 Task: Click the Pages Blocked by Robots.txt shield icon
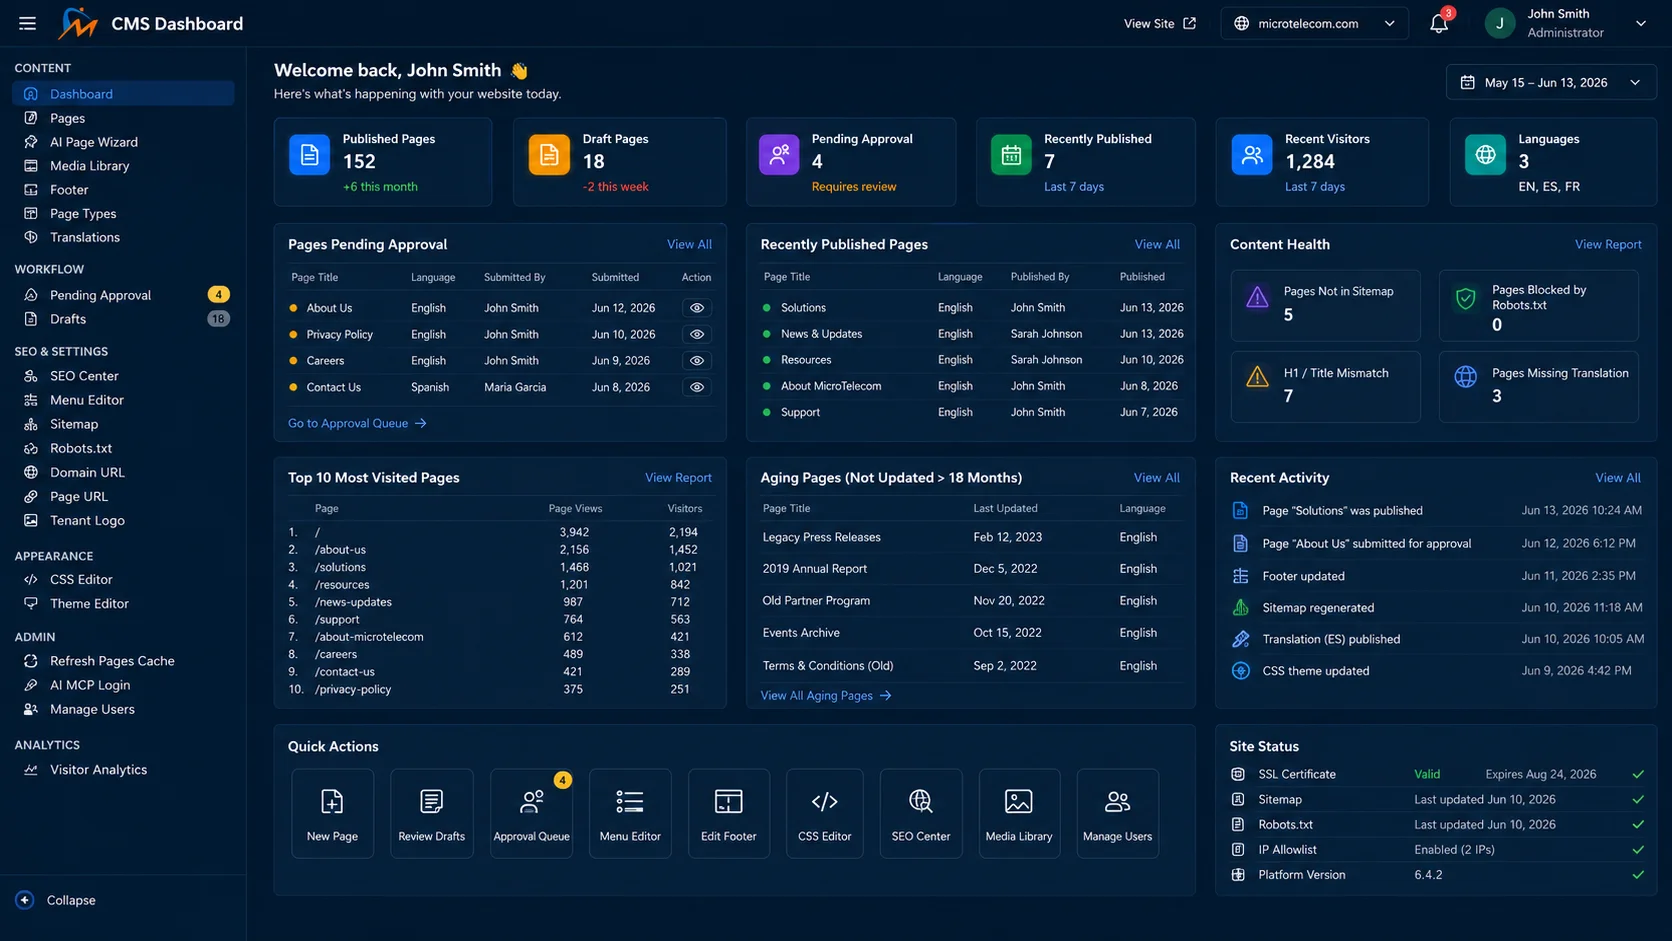(x=1465, y=298)
